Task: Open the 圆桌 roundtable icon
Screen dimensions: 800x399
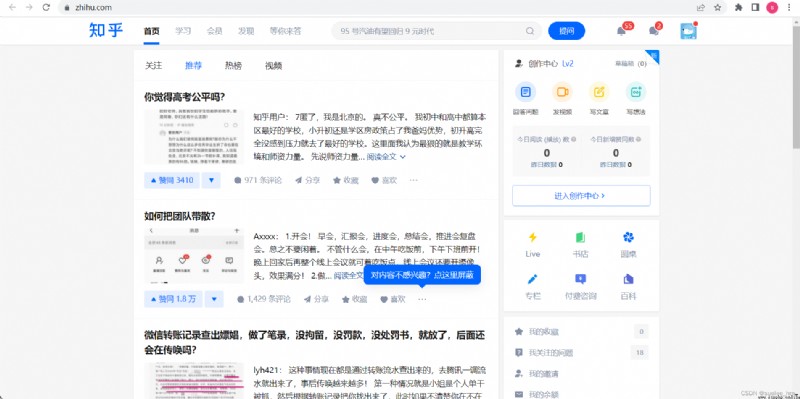Action: click(x=628, y=237)
